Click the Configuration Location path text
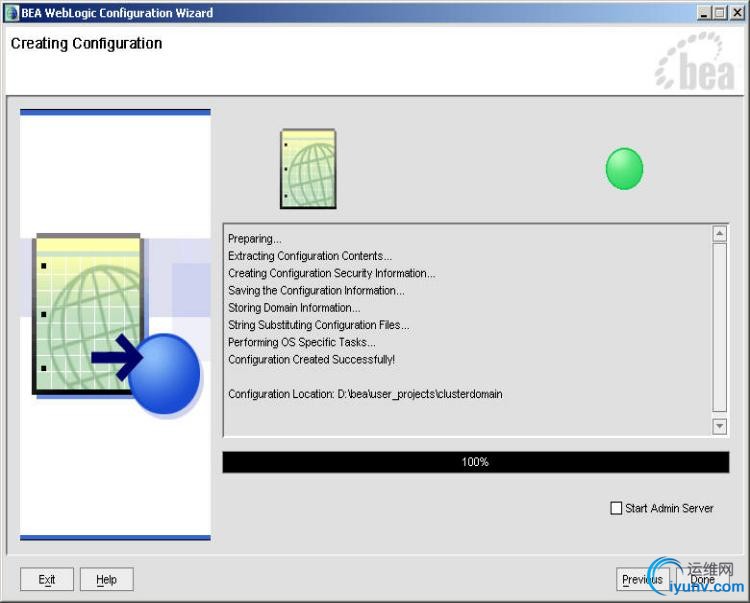Viewport: 750px width, 603px height. pos(365,394)
